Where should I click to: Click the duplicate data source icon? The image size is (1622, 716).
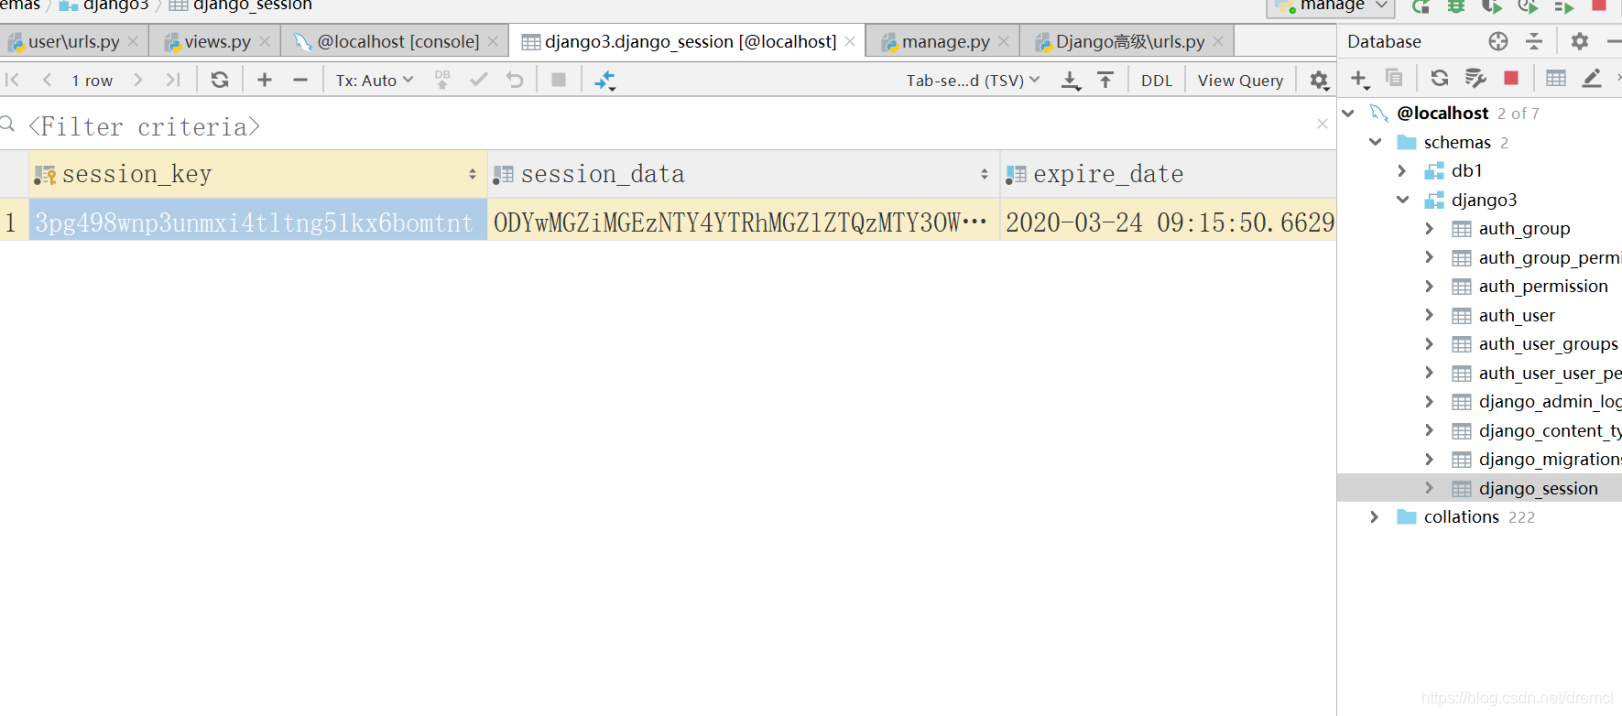(1394, 78)
